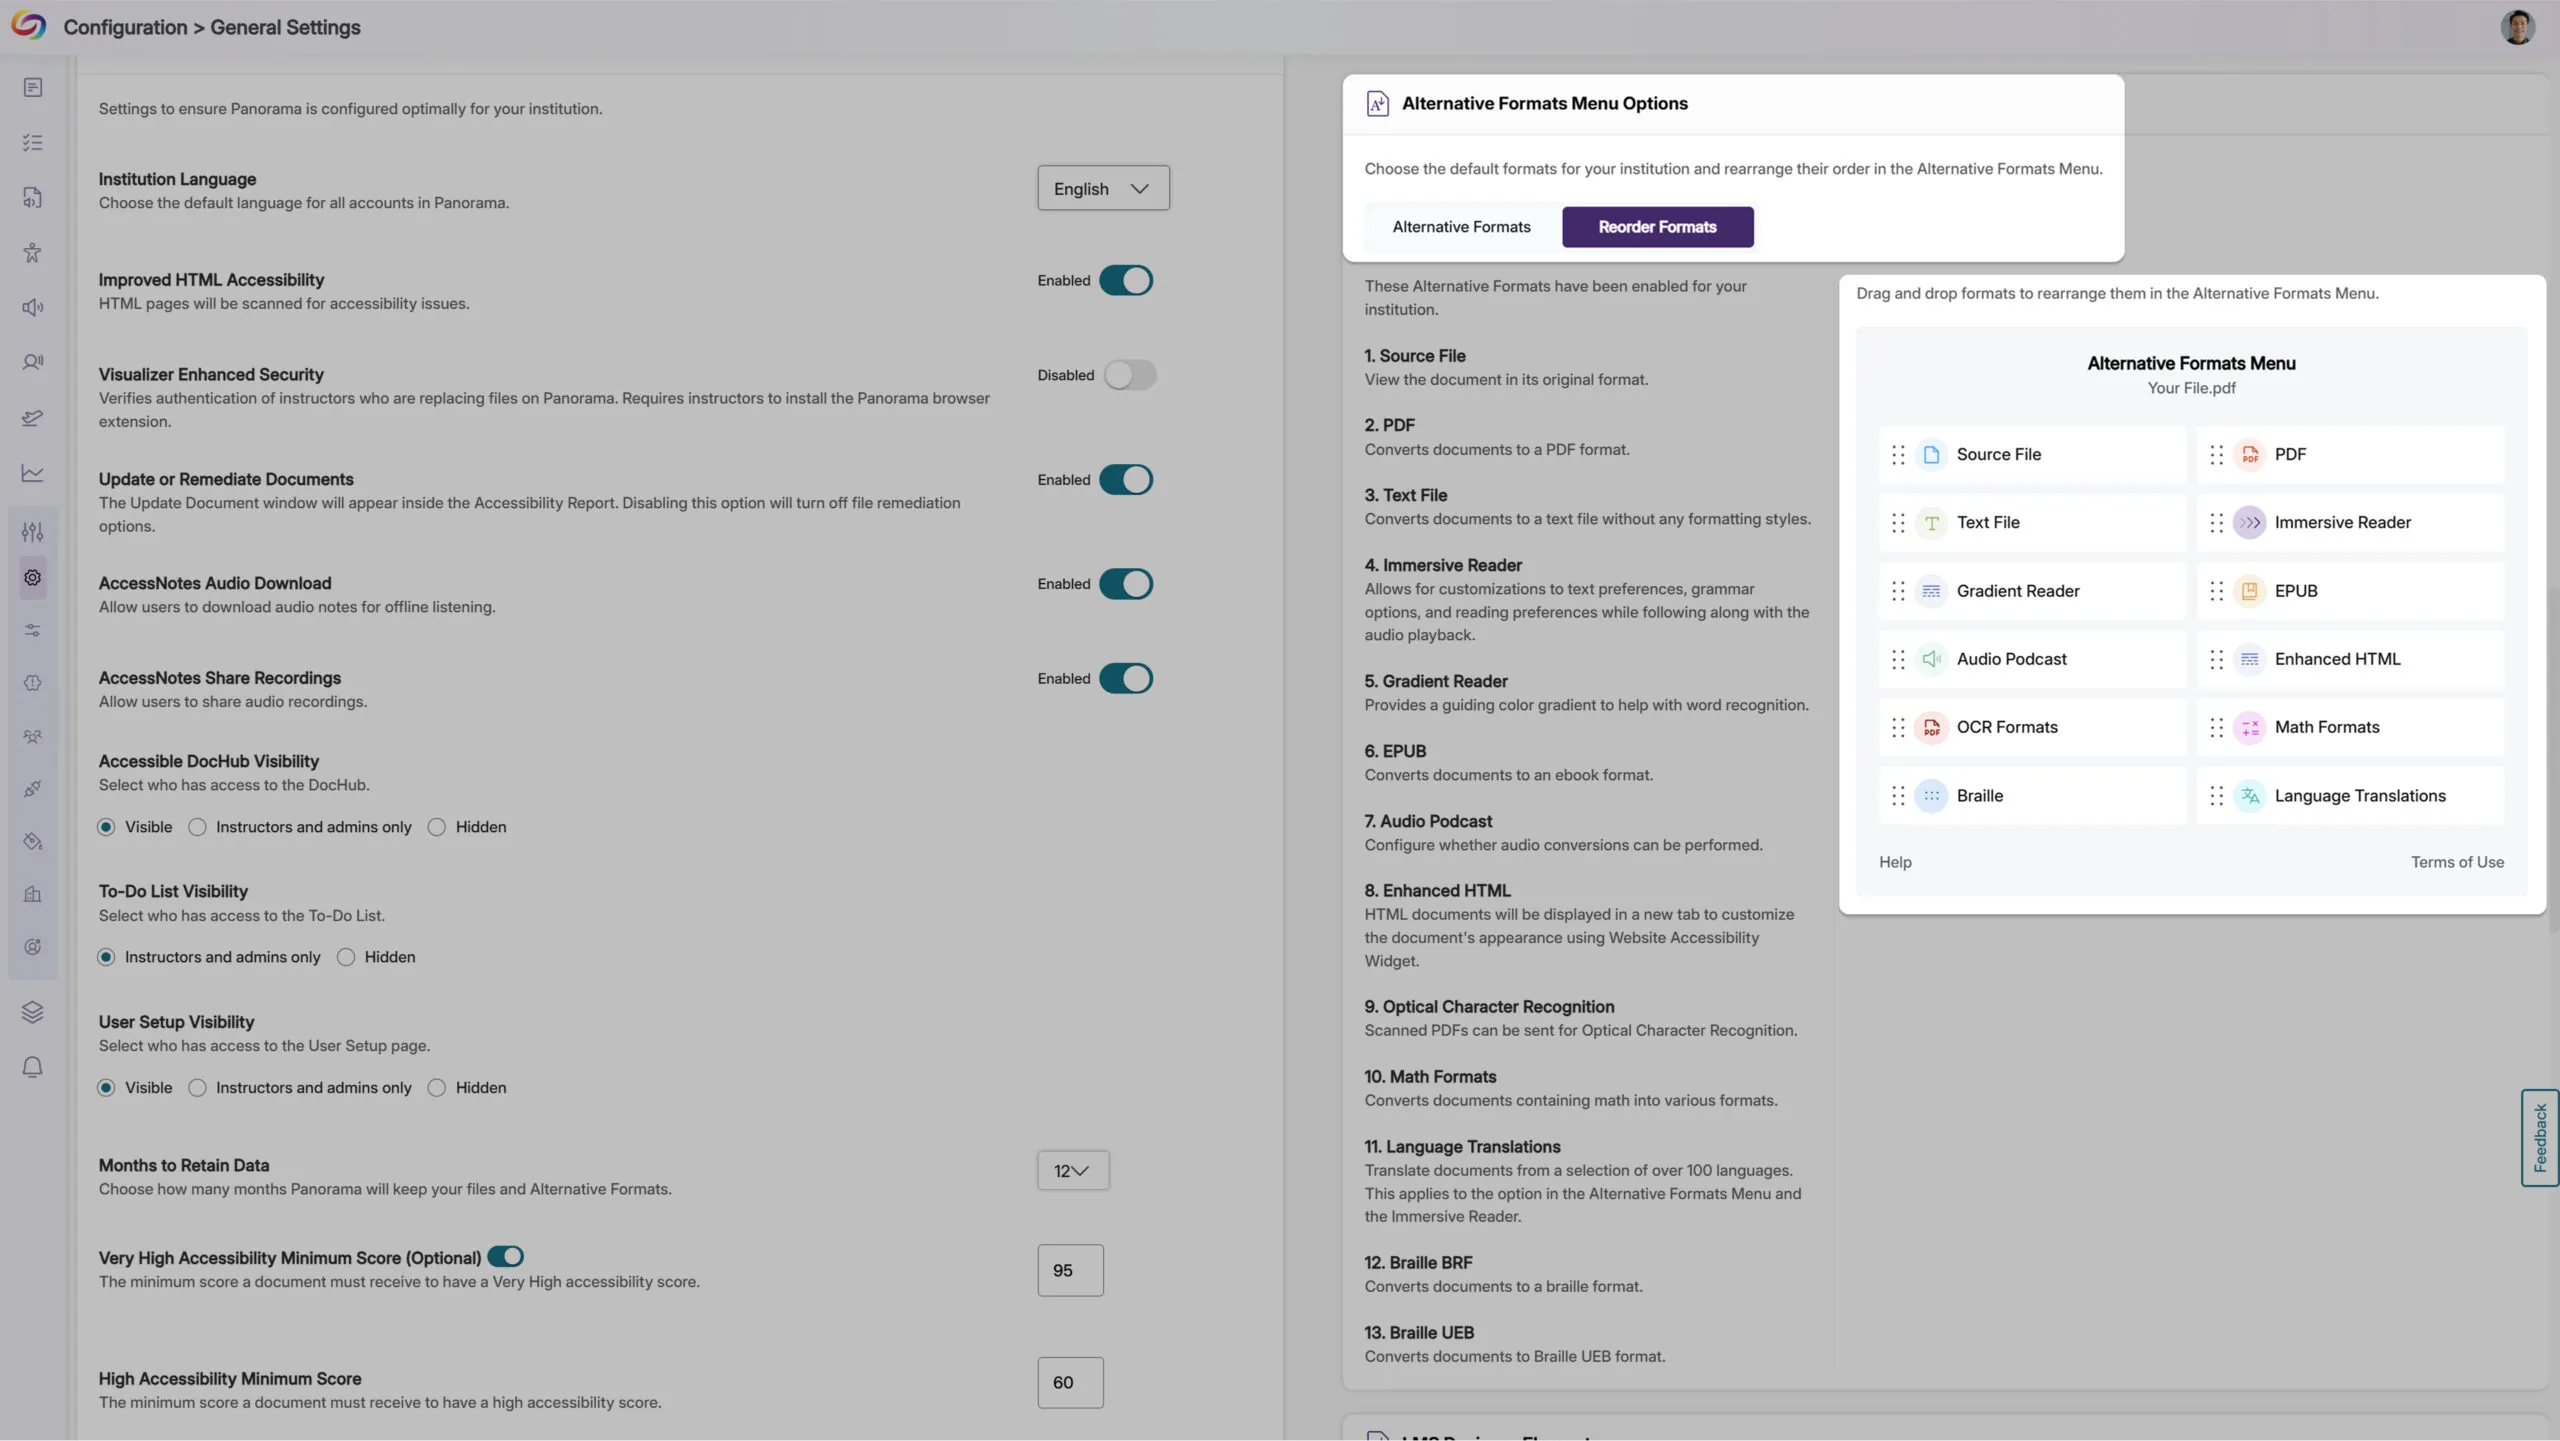The image size is (2560, 1441).
Task: Click the Language Translations format icon
Action: (2249, 796)
